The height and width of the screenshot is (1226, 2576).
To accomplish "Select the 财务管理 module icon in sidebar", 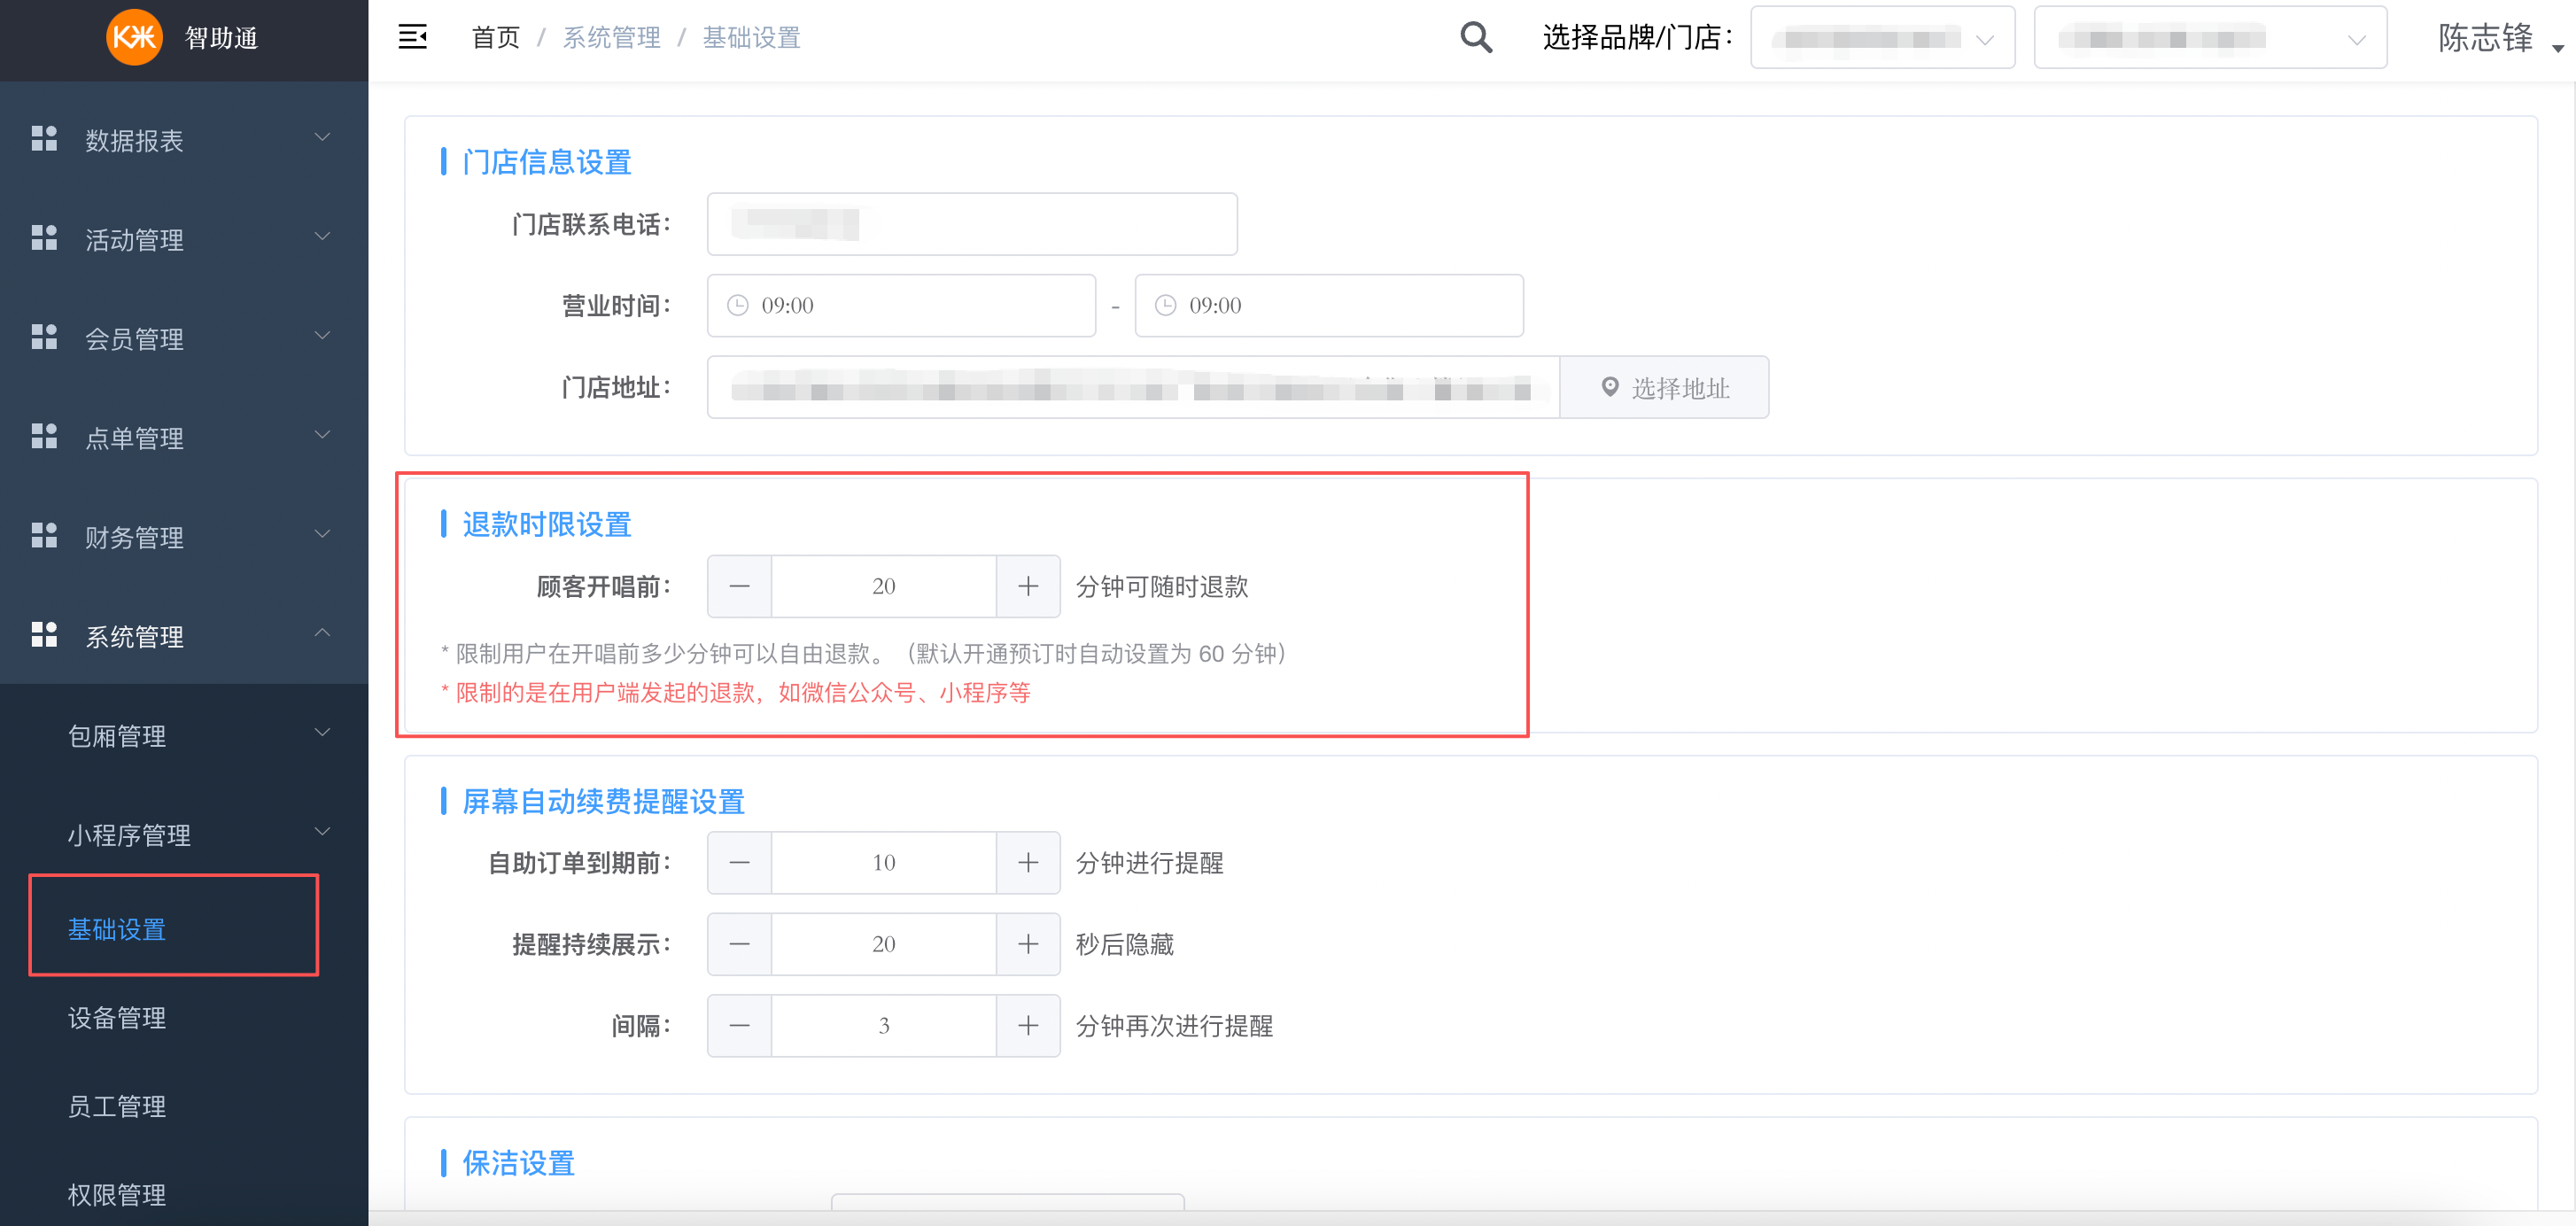I will 44,536.
